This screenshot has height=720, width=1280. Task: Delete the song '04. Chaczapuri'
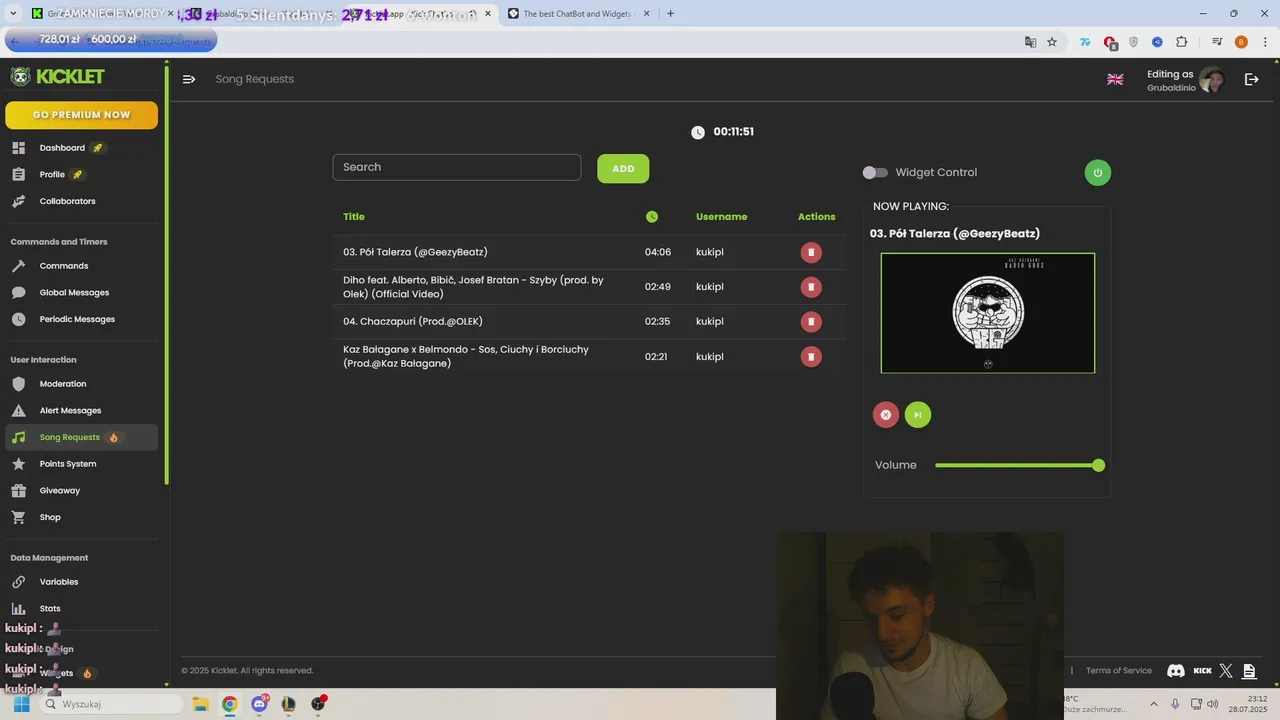(x=811, y=322)
